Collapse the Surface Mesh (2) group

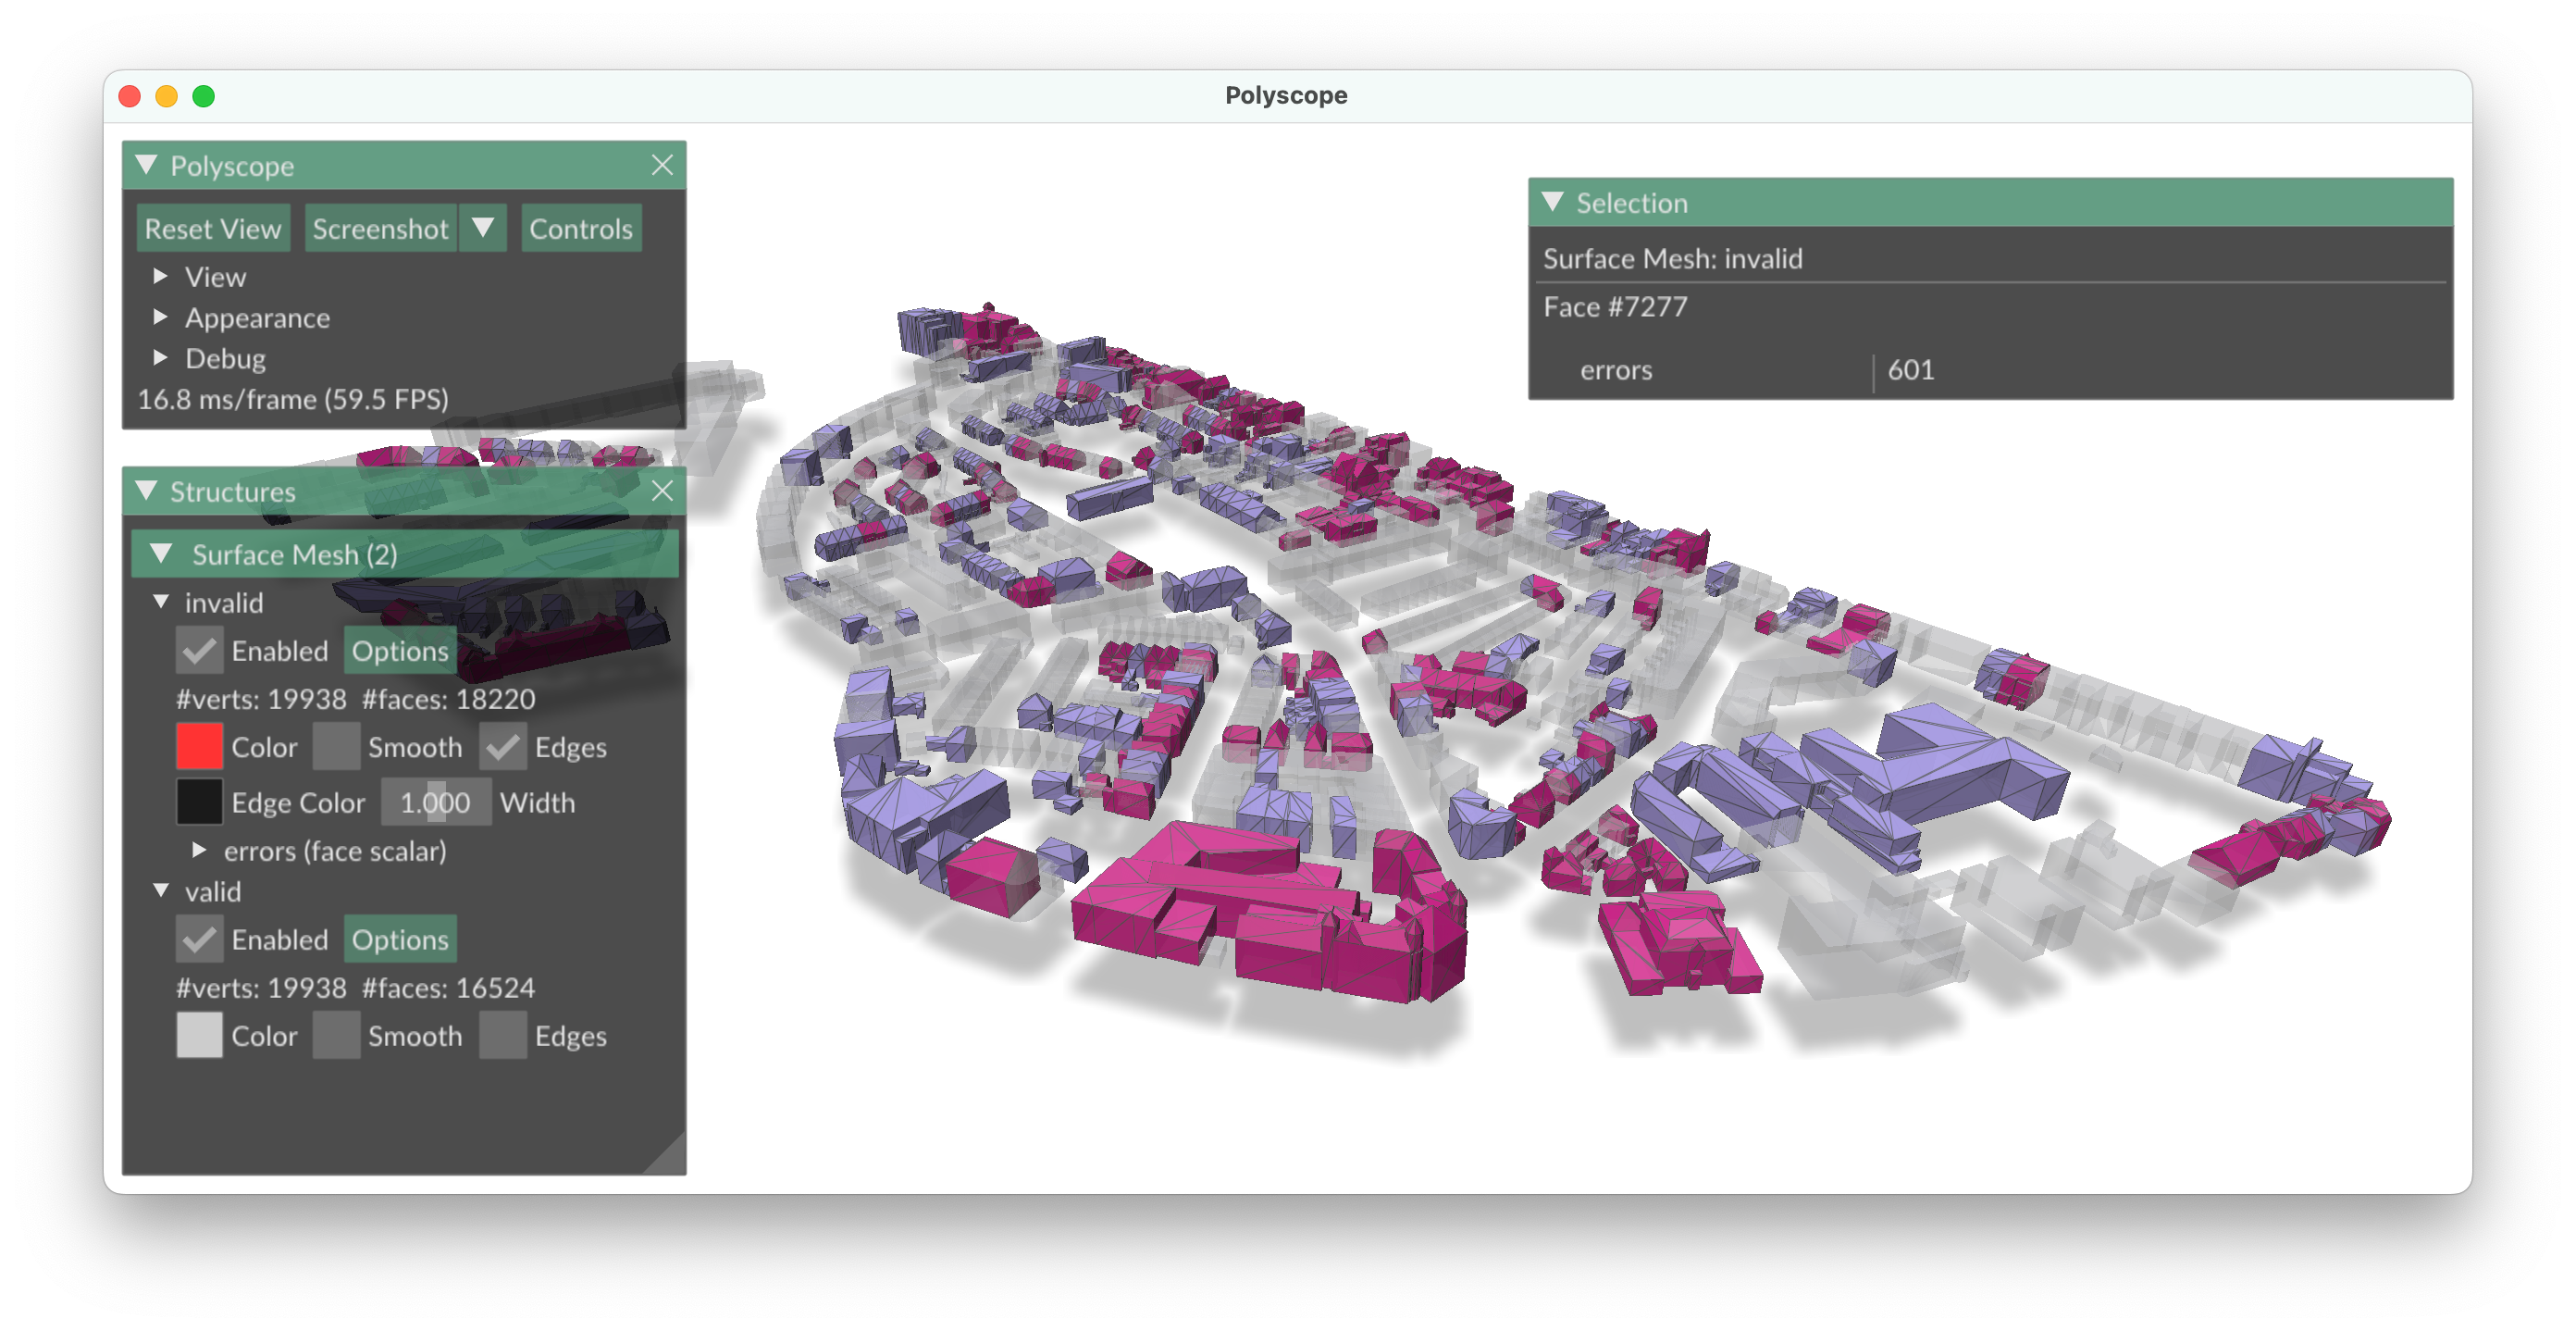tap(161, 554)
